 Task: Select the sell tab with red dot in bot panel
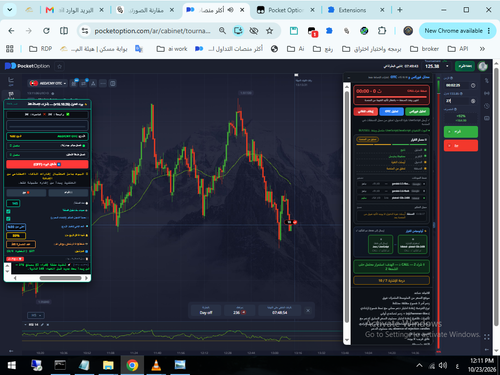pos(26,193)
